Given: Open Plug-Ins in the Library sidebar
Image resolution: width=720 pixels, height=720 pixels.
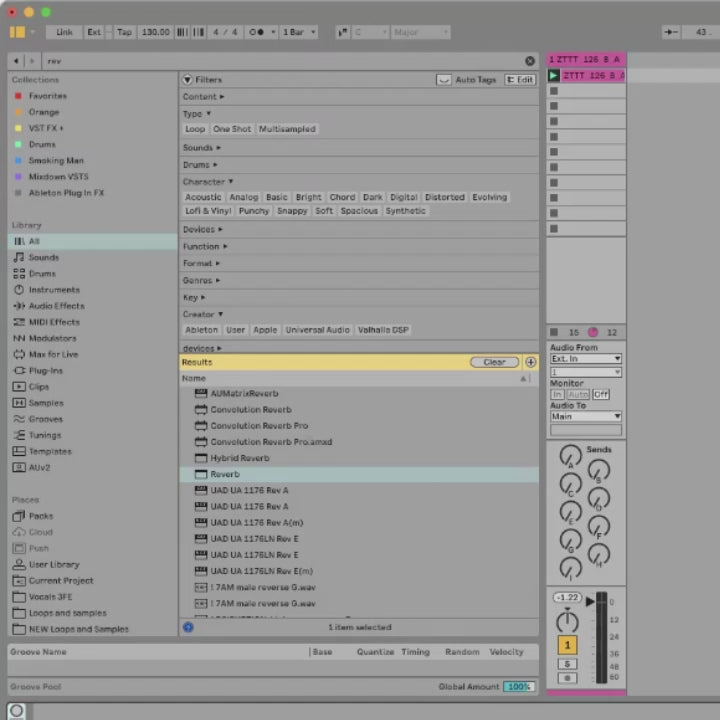Looking at the screenshot, I should coord(45,370).
